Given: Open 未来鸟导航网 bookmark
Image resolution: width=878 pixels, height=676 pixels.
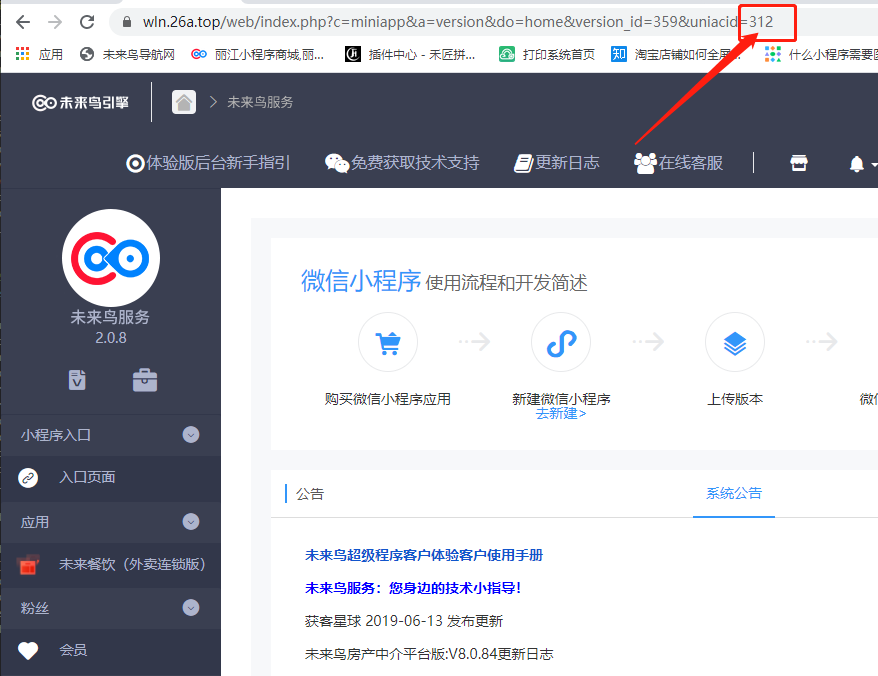Looking at the screenshot, I should [x=128, y=54].
